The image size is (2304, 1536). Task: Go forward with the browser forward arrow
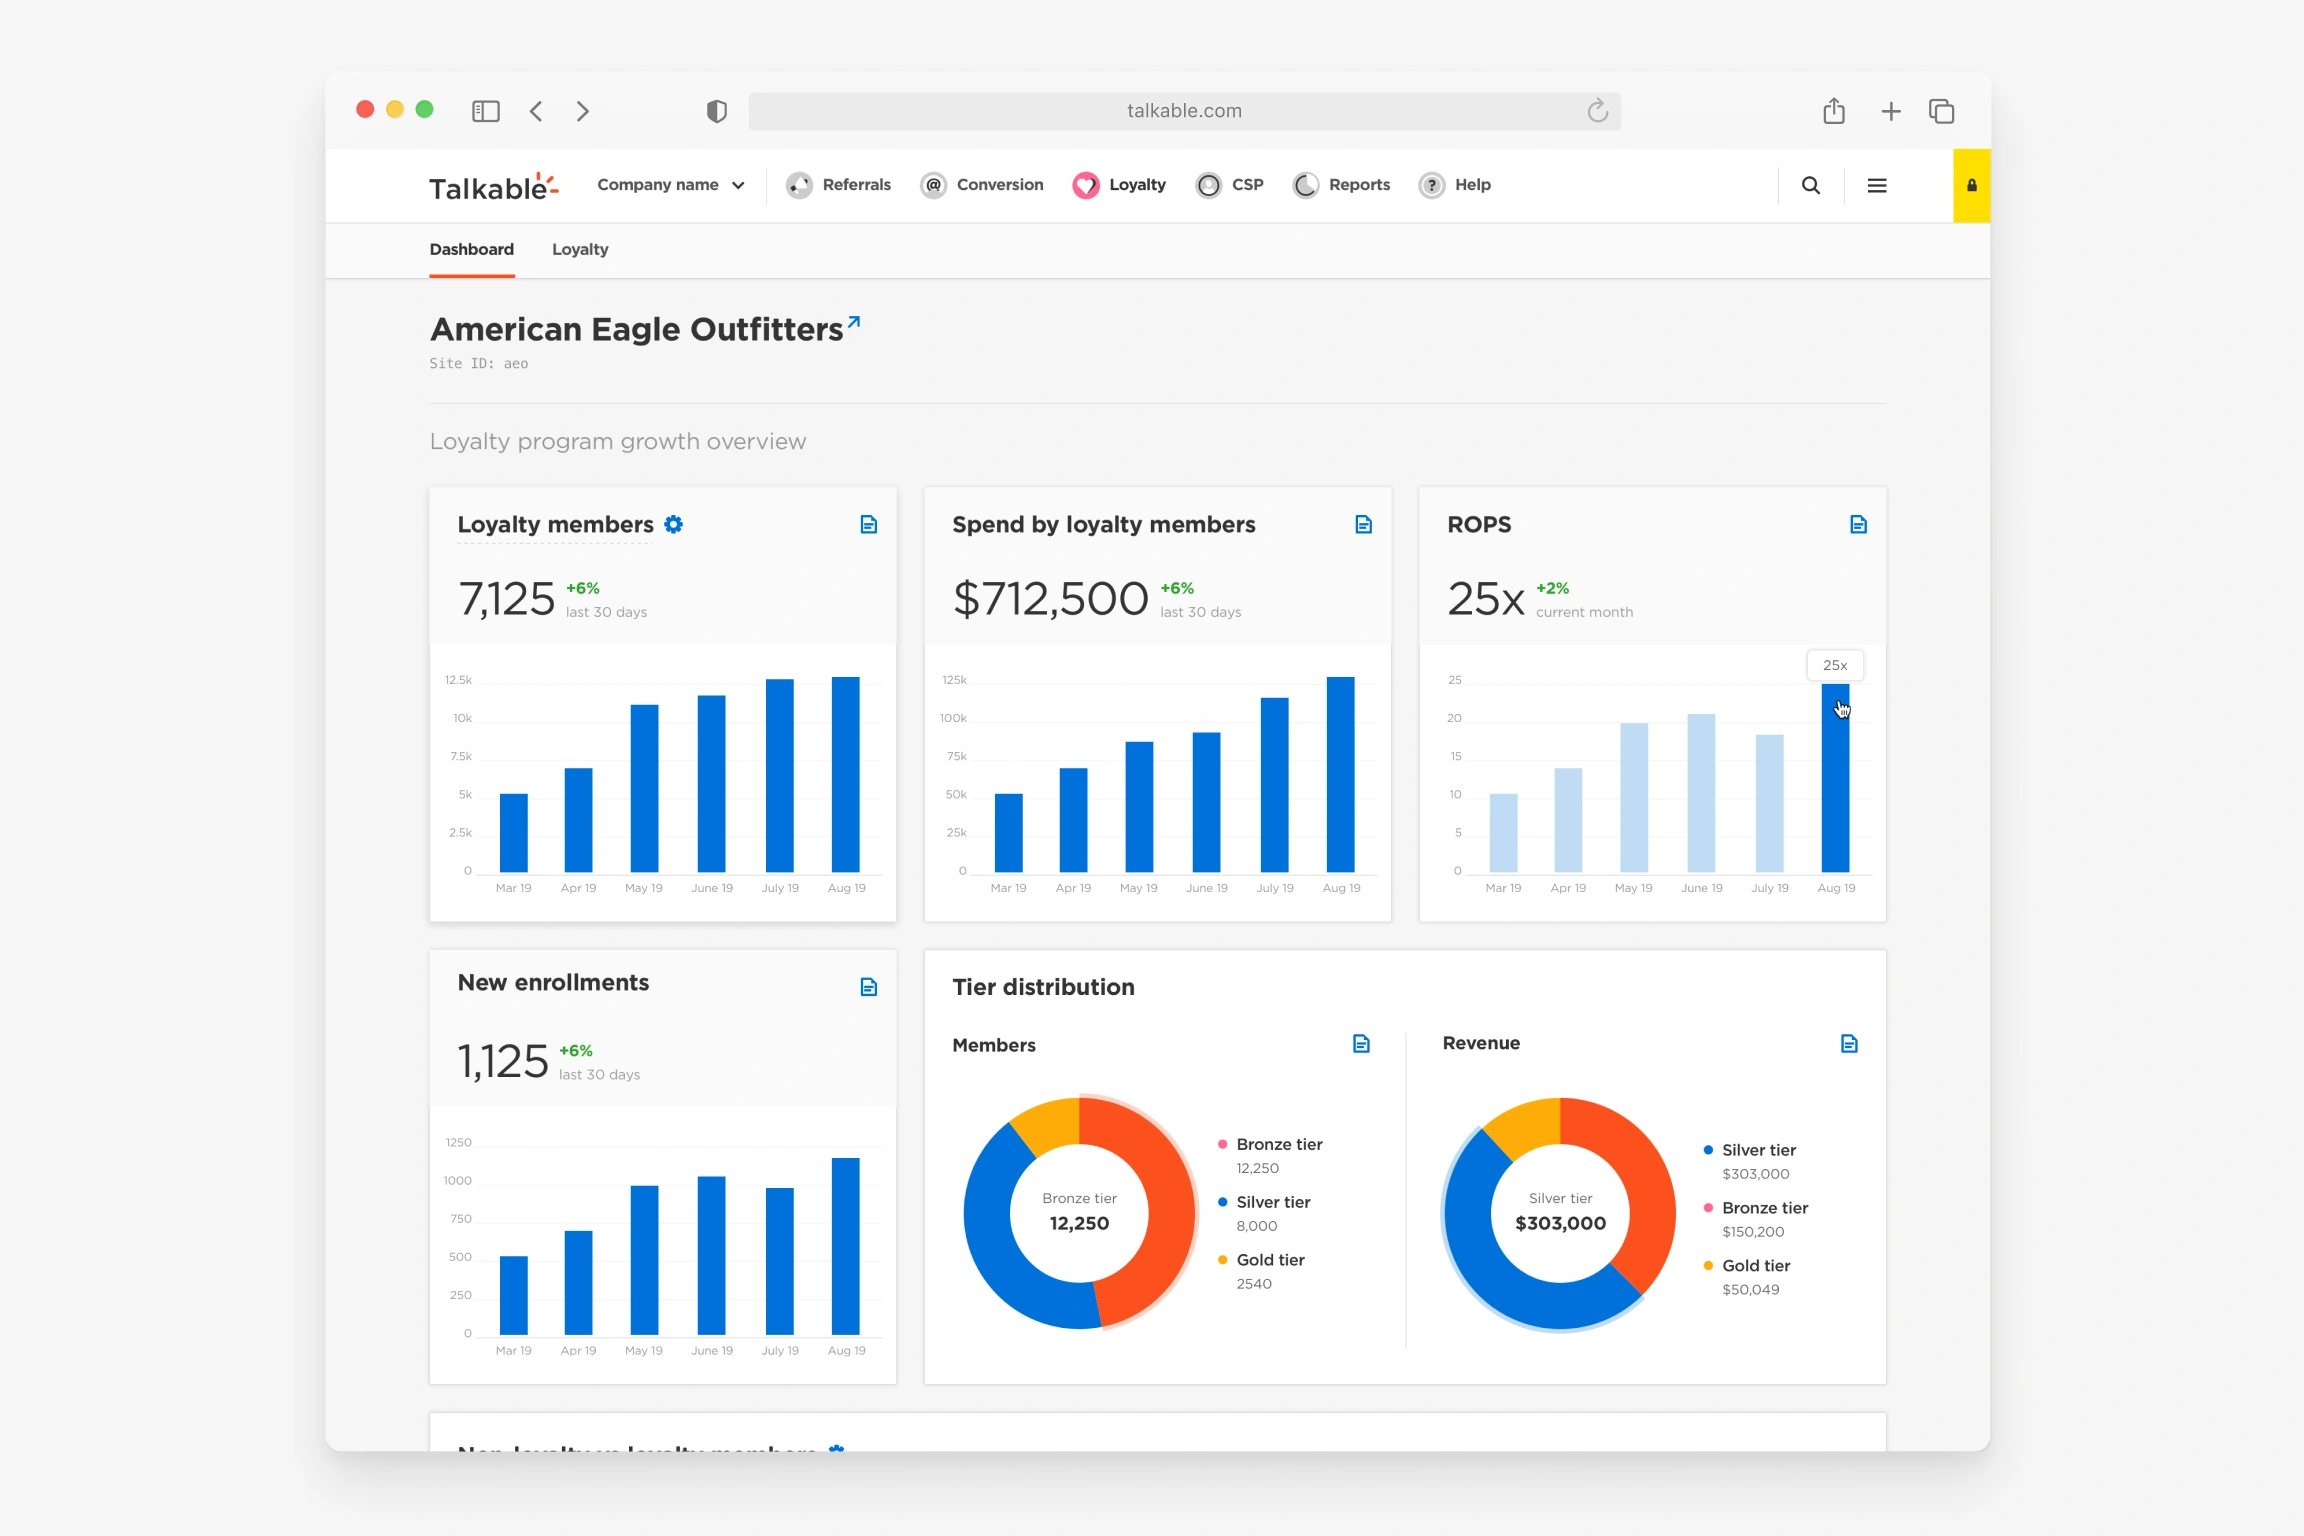point(583,111)
